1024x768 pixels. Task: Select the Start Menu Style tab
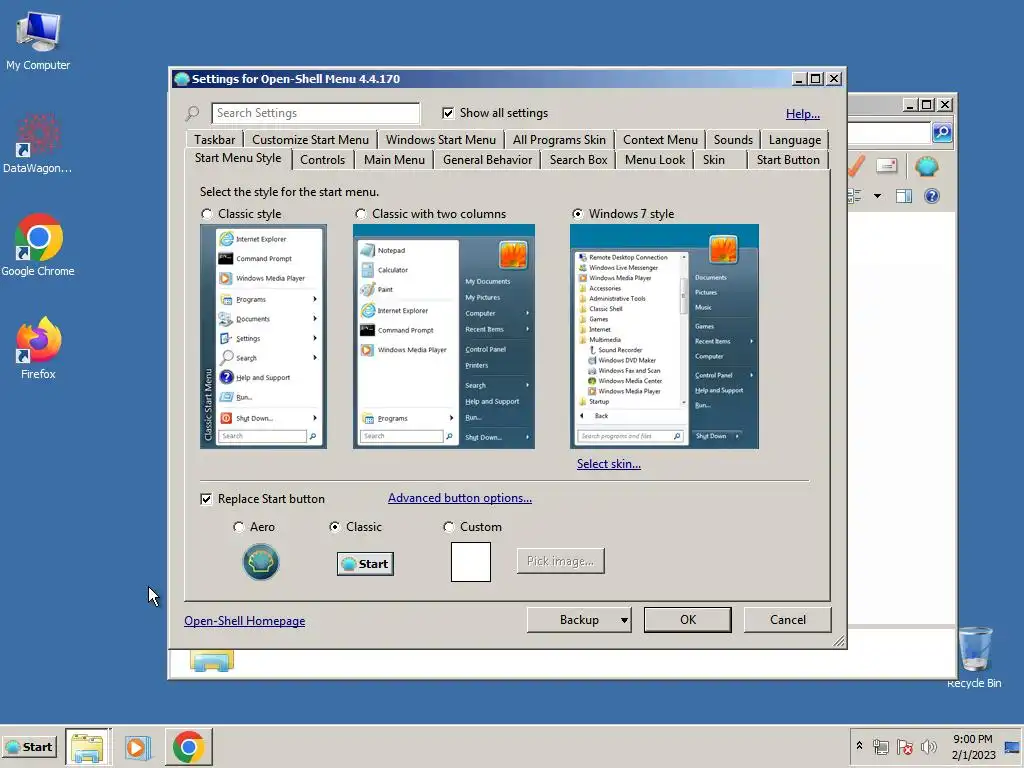click(238, 158)
